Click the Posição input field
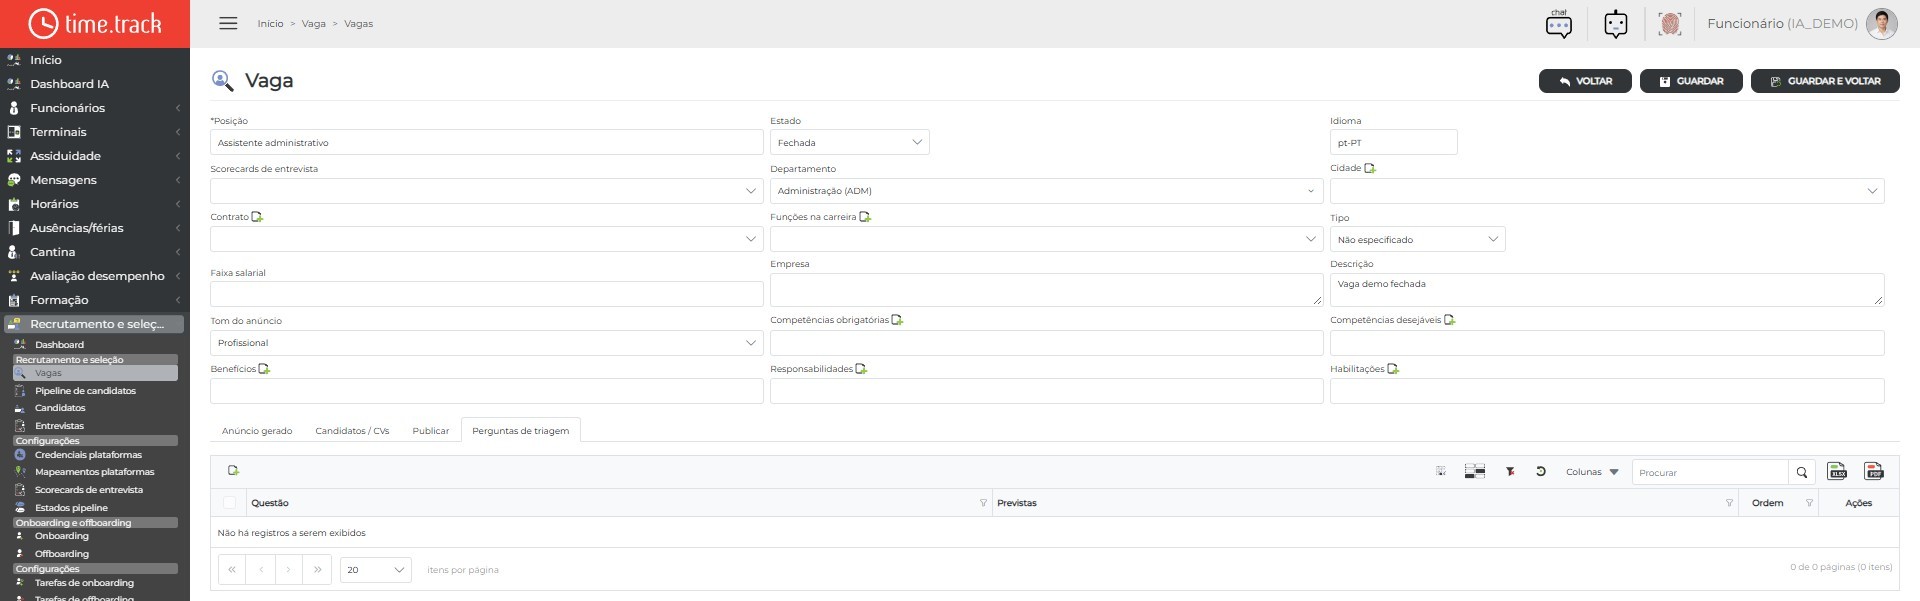 487,142
